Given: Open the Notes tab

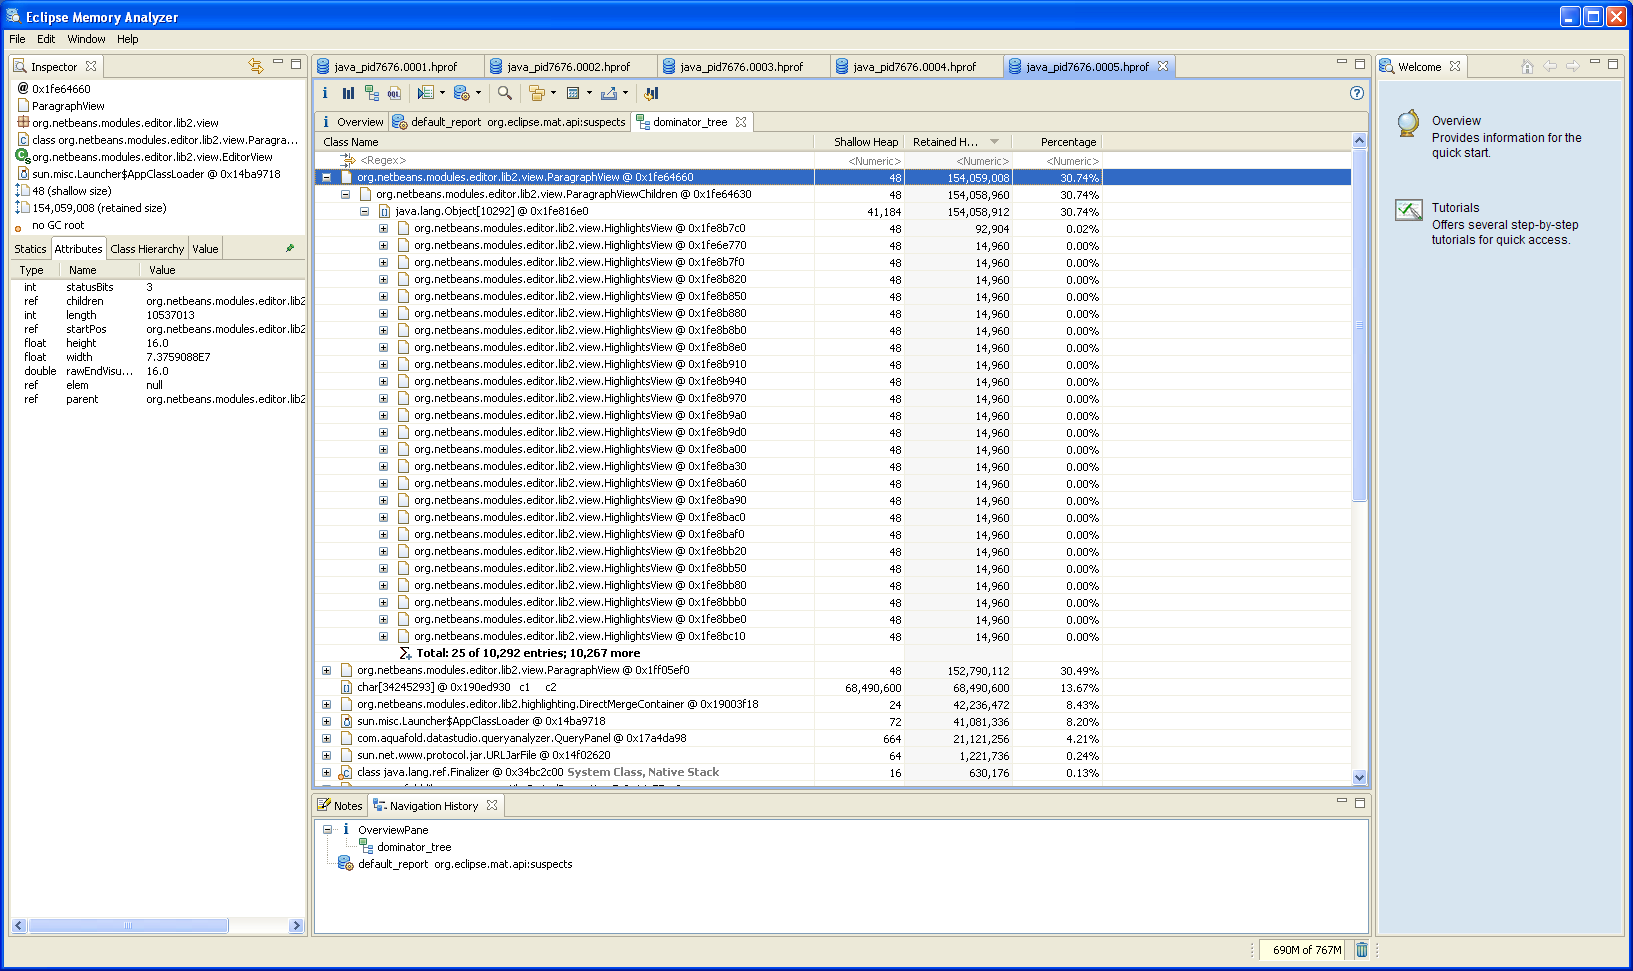Looking at the screenshot, I should tap(340, 805).
